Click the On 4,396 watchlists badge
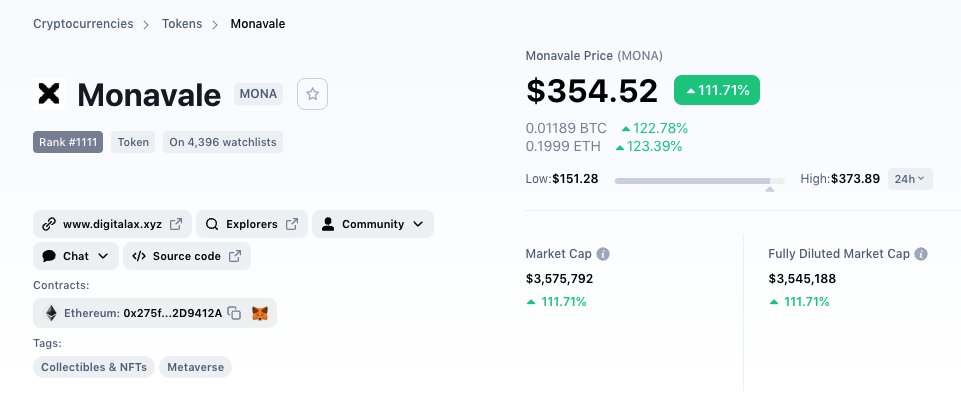This screenshot has height=398, width=961. (x=223, y=142)
